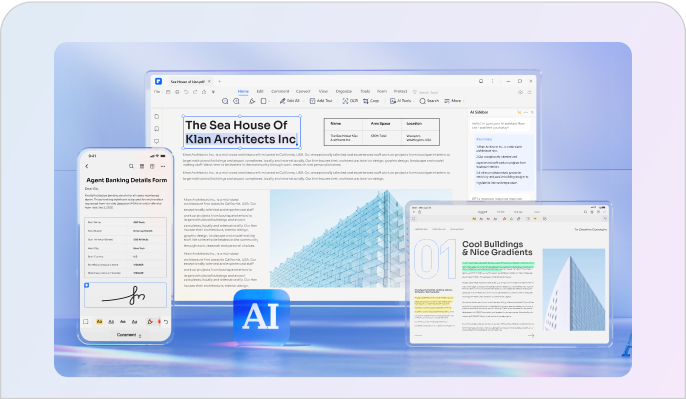Click the blue AI cube icon
This screenshot has width=686, height=399.
click(x=261, y=316)
